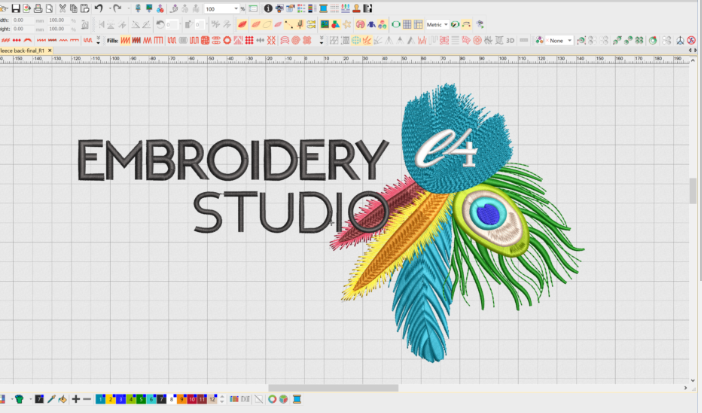Viewport: 702px width, 413px height.
Task: Toggle the grid display icon
Action: tap(407, 25)
